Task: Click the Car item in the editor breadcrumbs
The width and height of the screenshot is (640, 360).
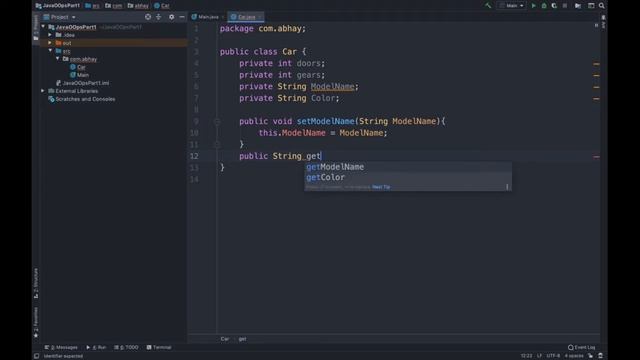Action: pos(224,339)
